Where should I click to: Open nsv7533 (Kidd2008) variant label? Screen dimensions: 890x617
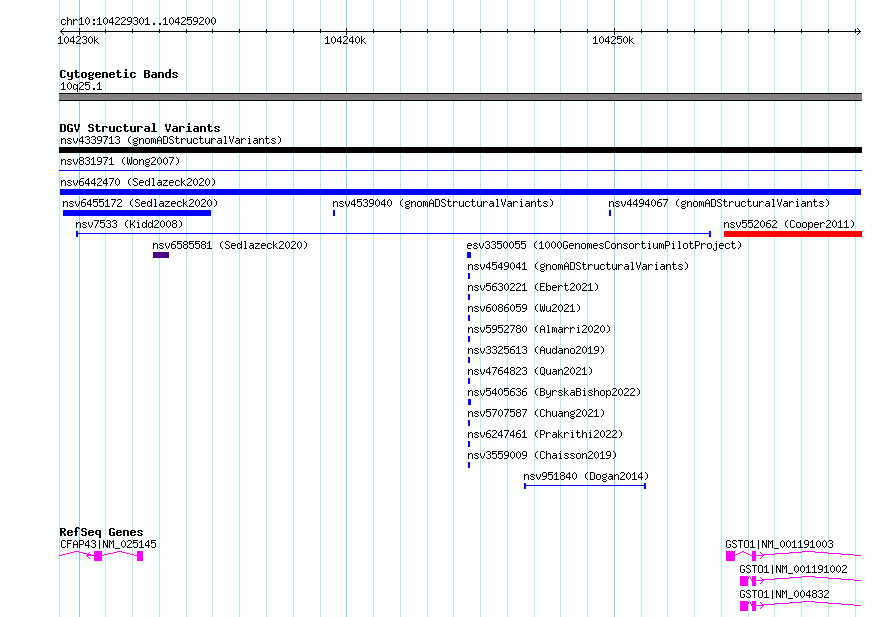(129, 224)
